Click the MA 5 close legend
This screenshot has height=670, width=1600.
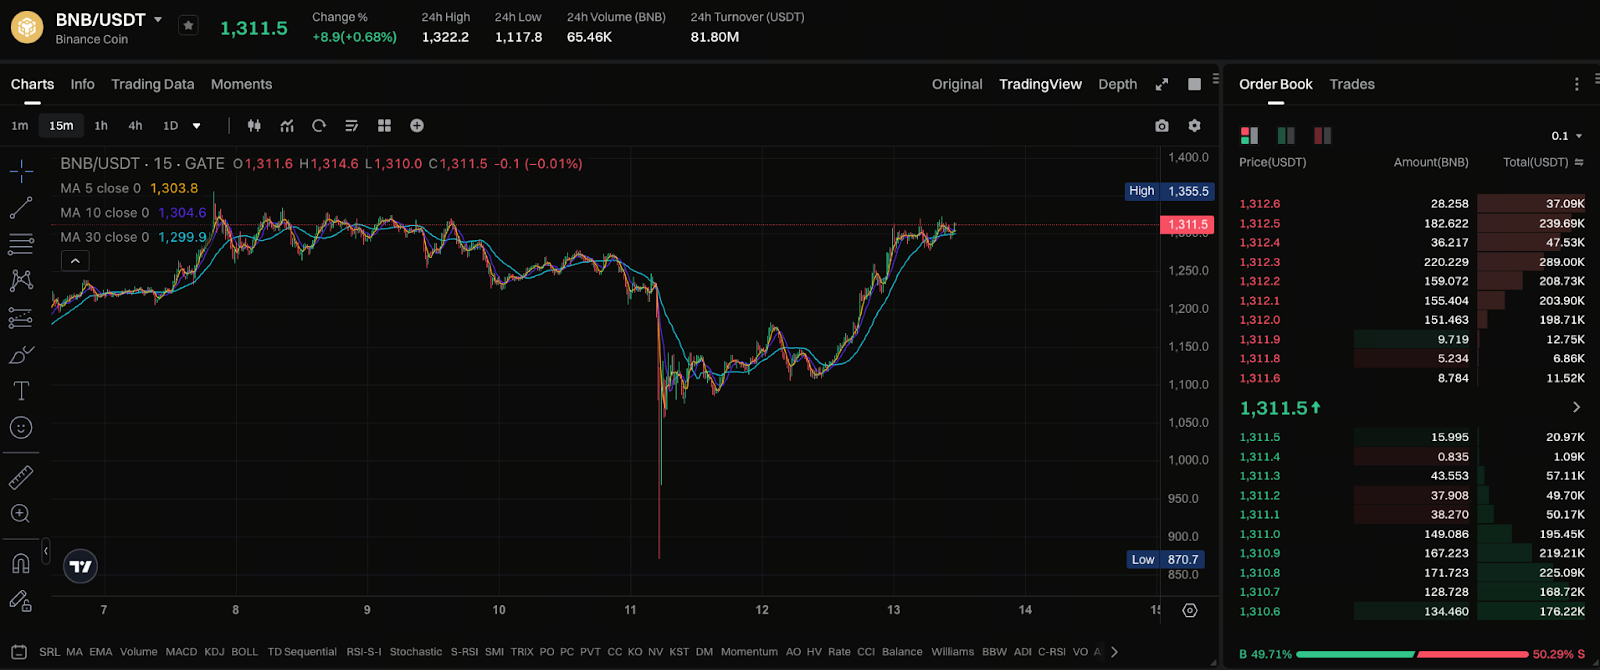(129, 188)
